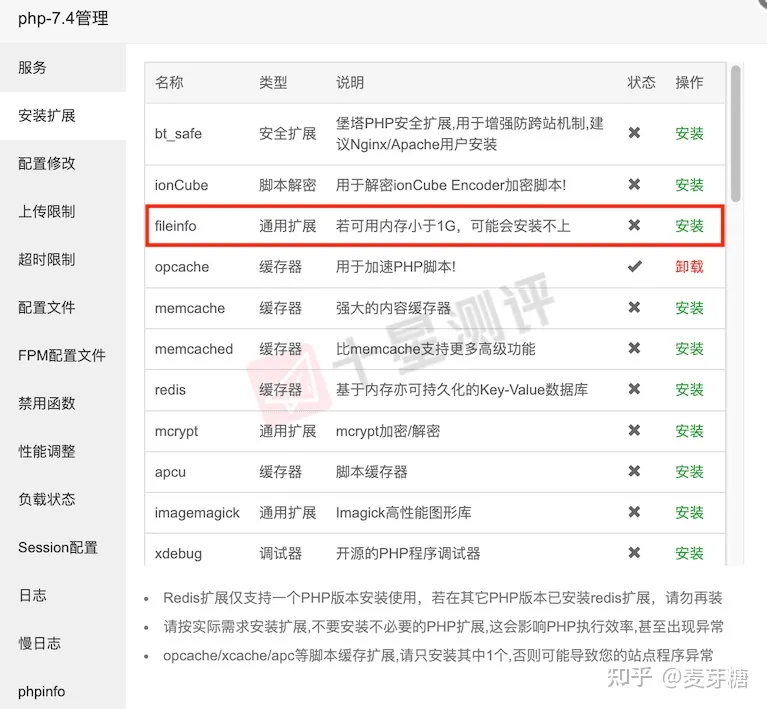Switch to the 上传限制 tab

coord(63,211)
